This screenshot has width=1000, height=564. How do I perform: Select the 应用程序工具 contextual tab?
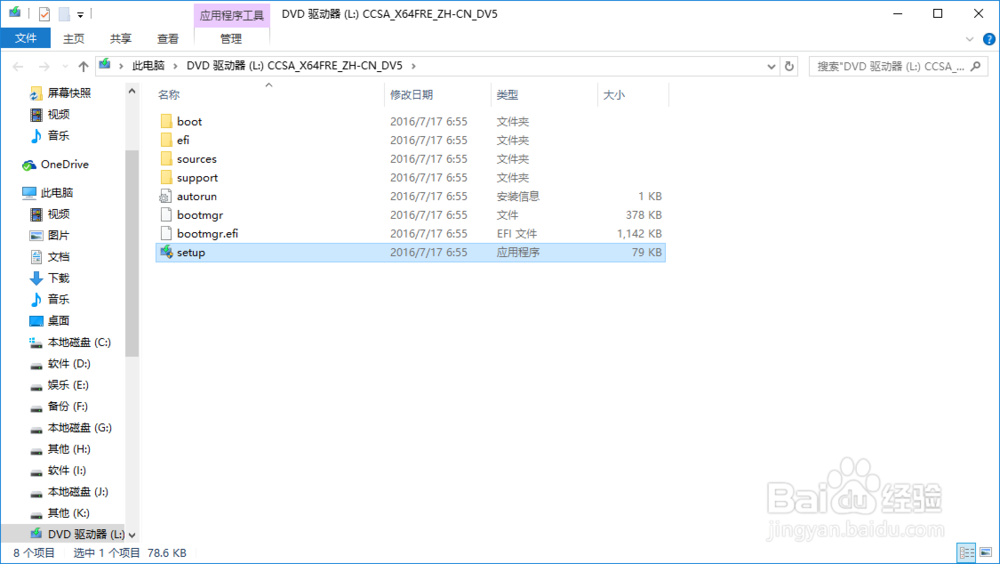(x=232, y=15)
